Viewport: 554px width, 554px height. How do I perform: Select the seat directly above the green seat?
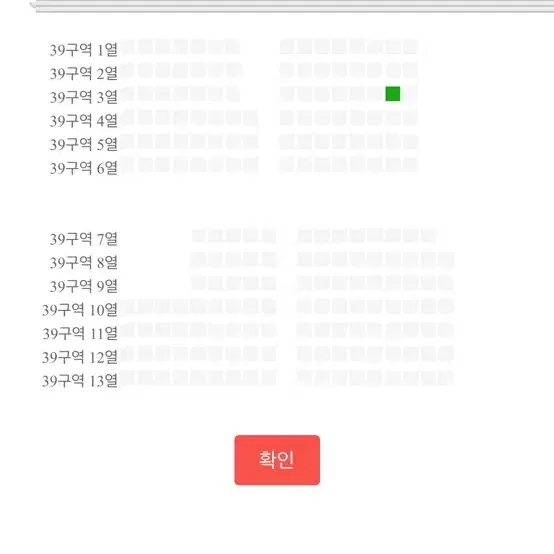point(393,70)
